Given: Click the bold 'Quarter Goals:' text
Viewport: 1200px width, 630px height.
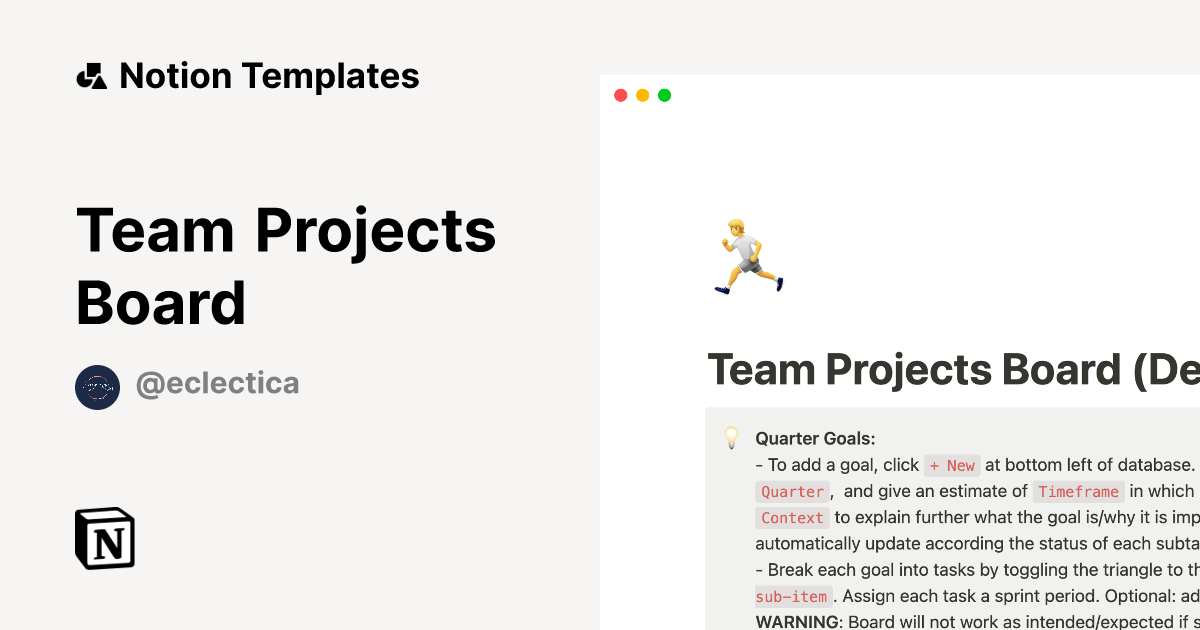Looking at the screenshot, I should coord(815,438).
